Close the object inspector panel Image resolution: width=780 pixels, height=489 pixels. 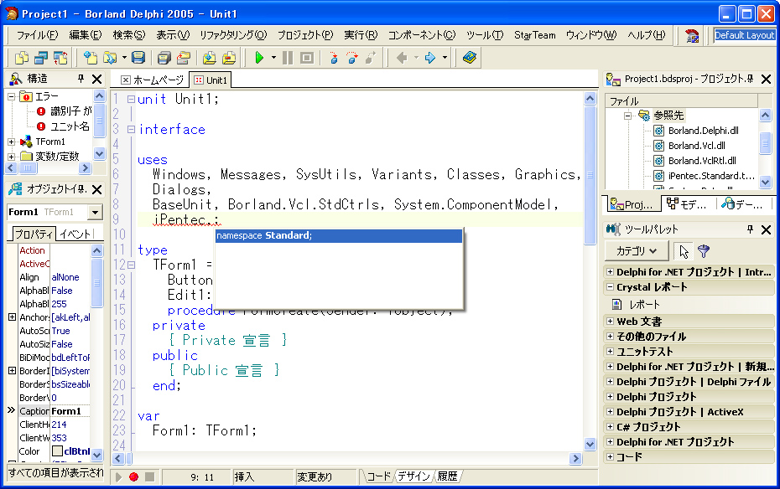[96, 189]
